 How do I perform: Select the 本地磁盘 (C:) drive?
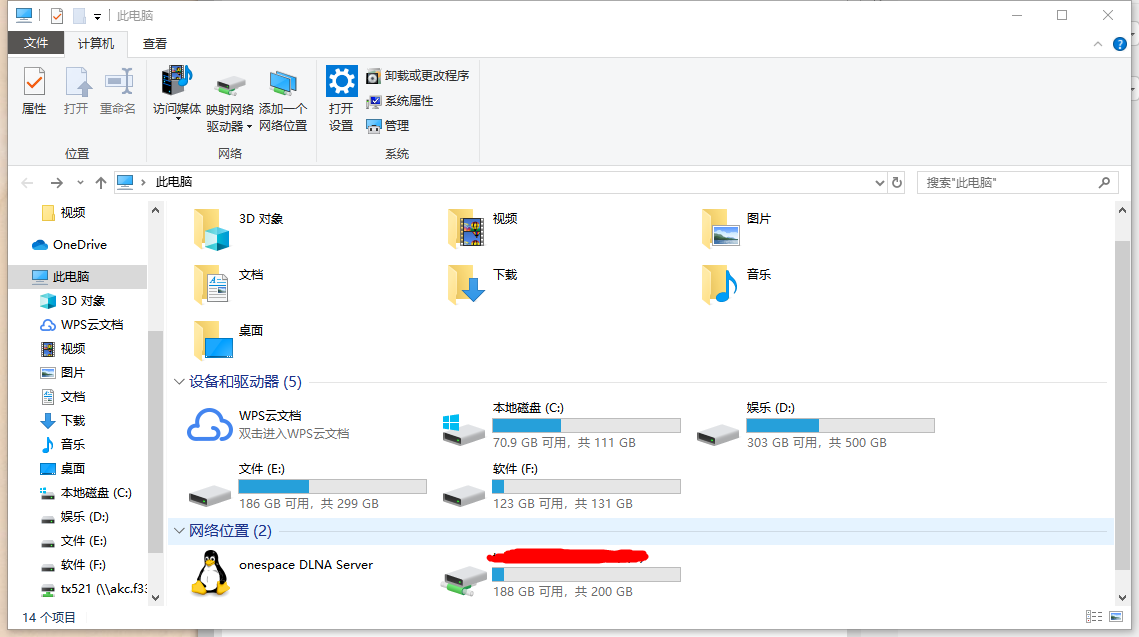(464, 426)
